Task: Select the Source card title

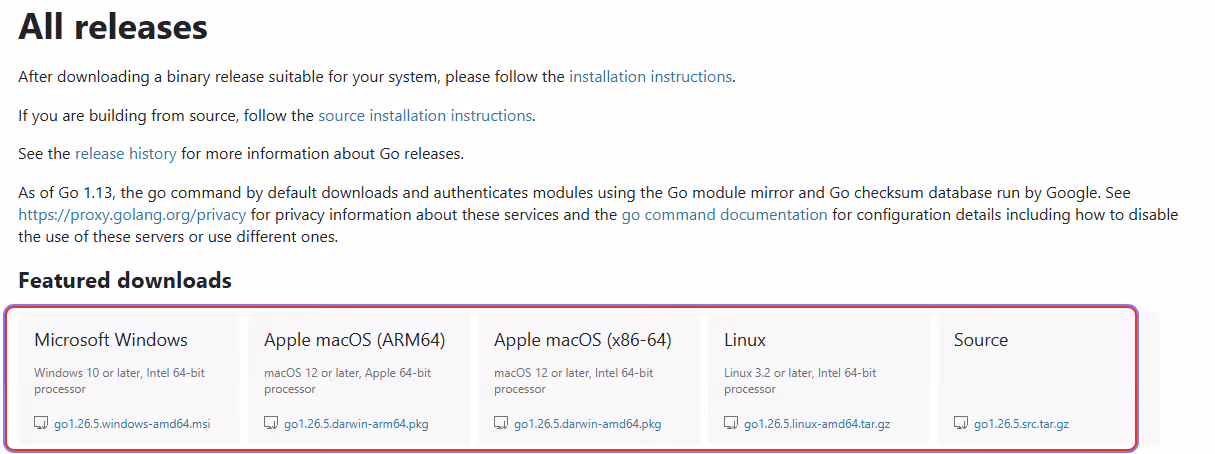Action: (981, 340)
